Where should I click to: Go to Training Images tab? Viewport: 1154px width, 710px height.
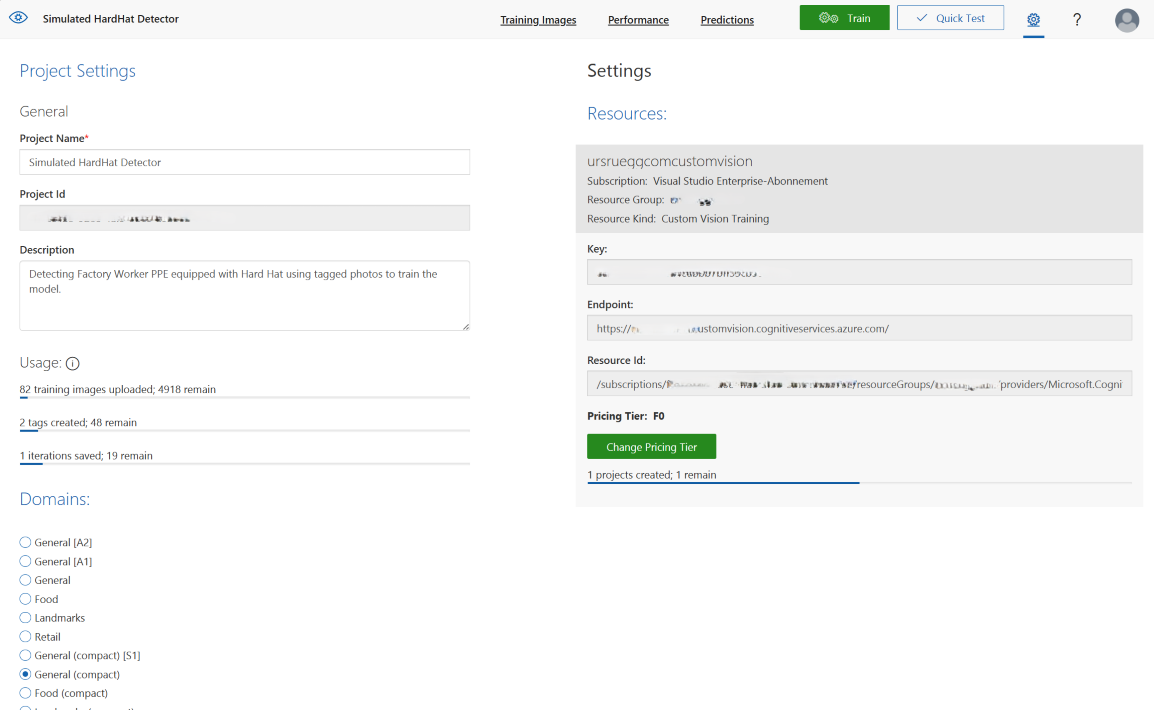pos(538,20)
